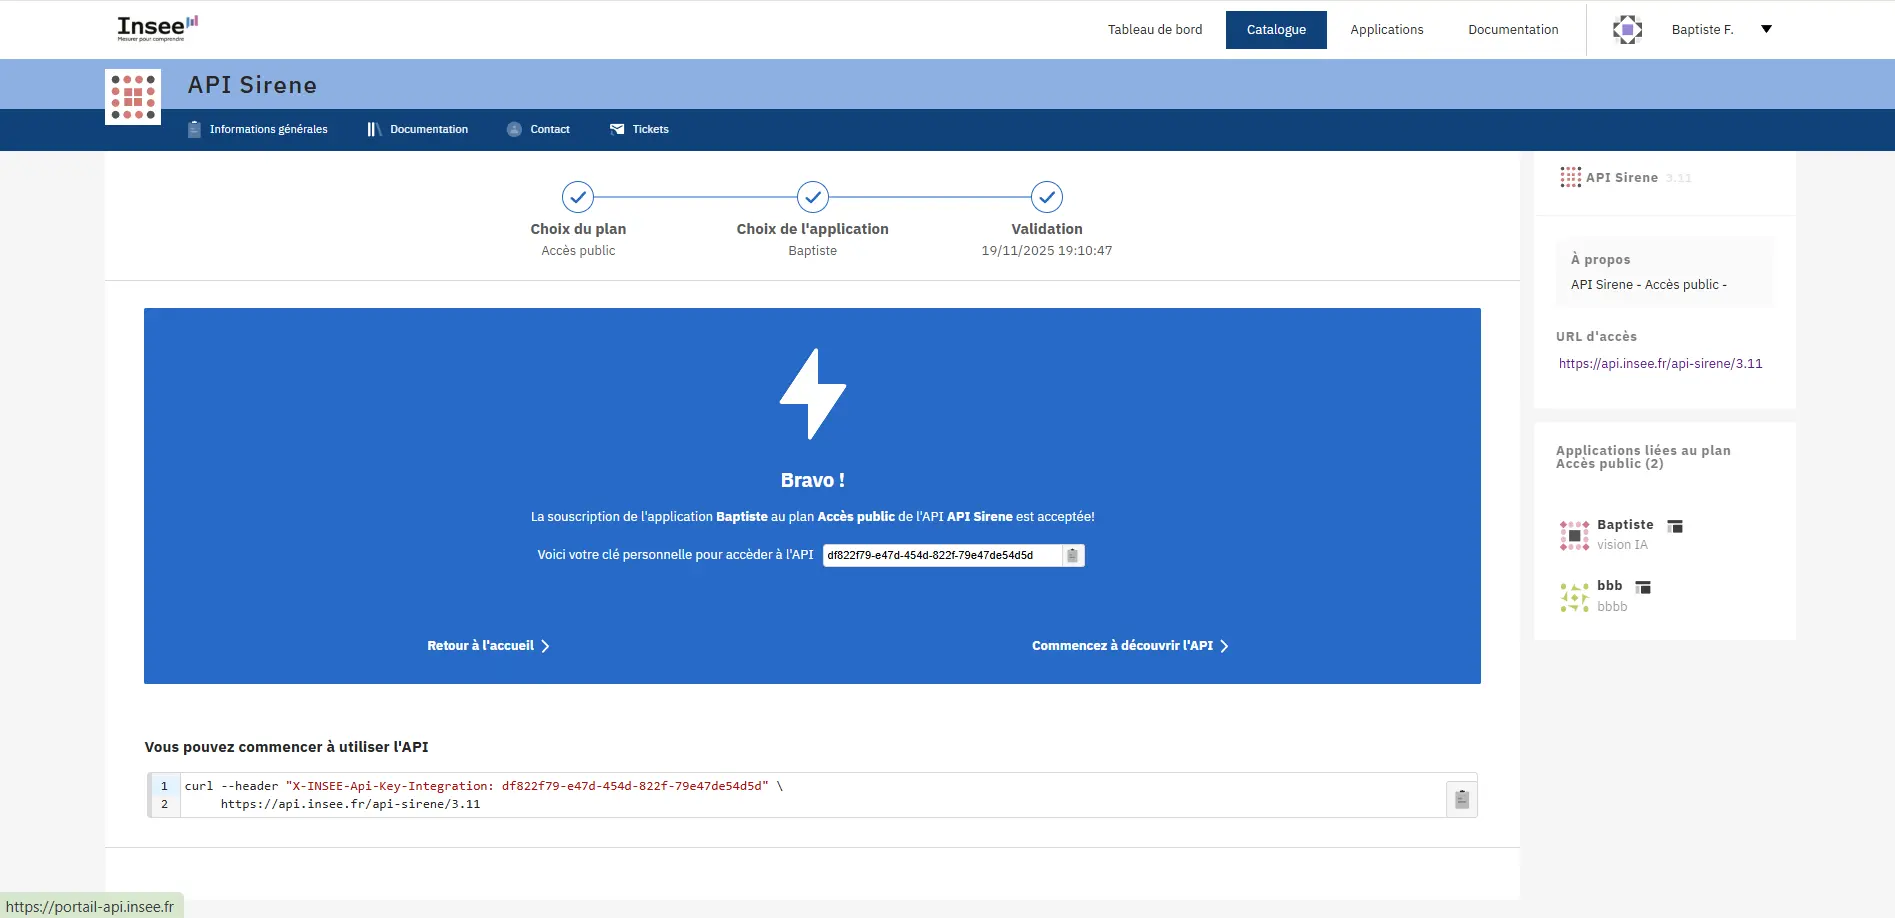Open the api-sirene/3.11 access URL link
This screenshot has height=918, width=1895.
point(1661,364)
